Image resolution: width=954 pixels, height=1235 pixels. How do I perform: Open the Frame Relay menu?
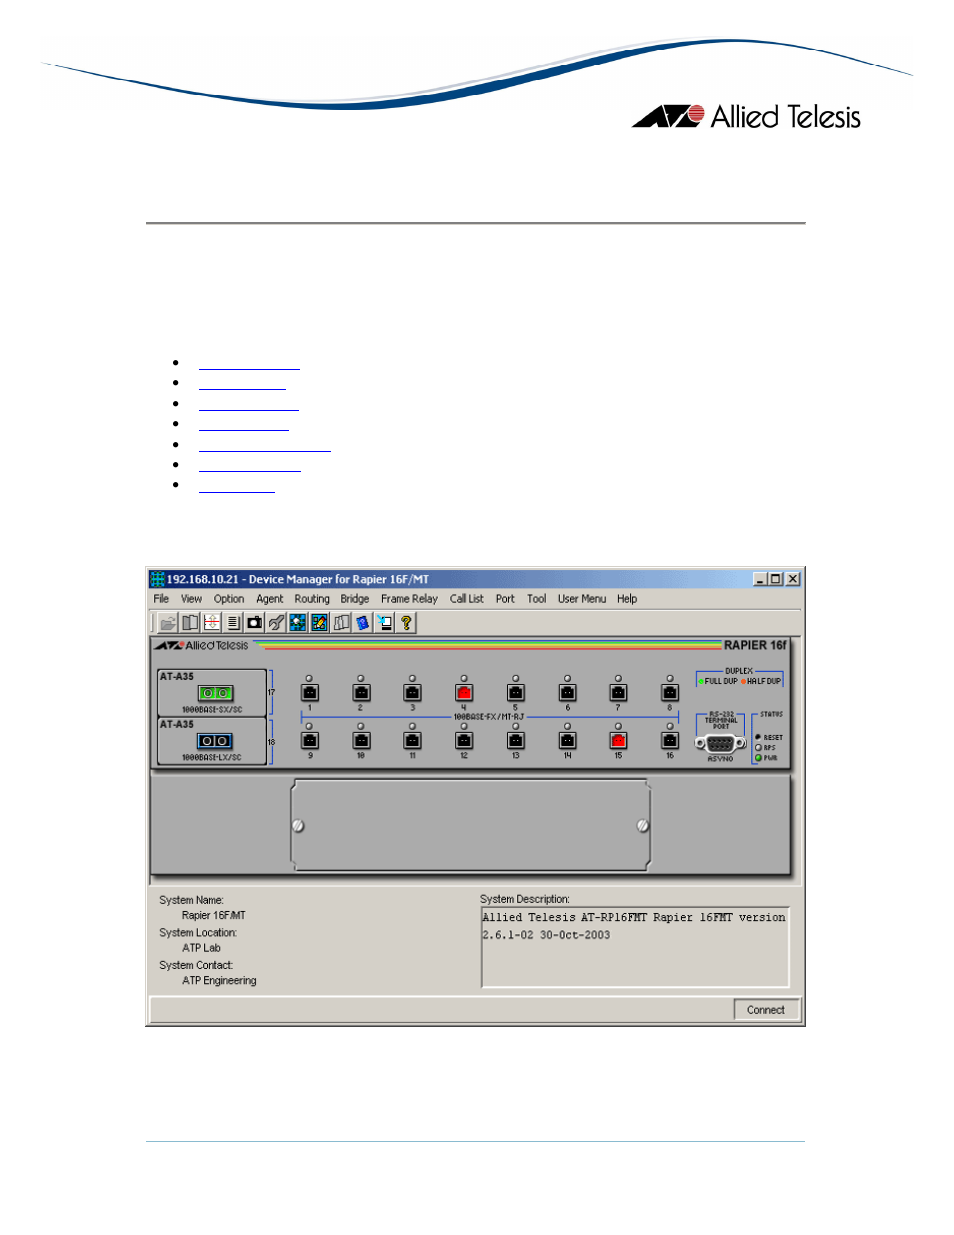point(409,599)
